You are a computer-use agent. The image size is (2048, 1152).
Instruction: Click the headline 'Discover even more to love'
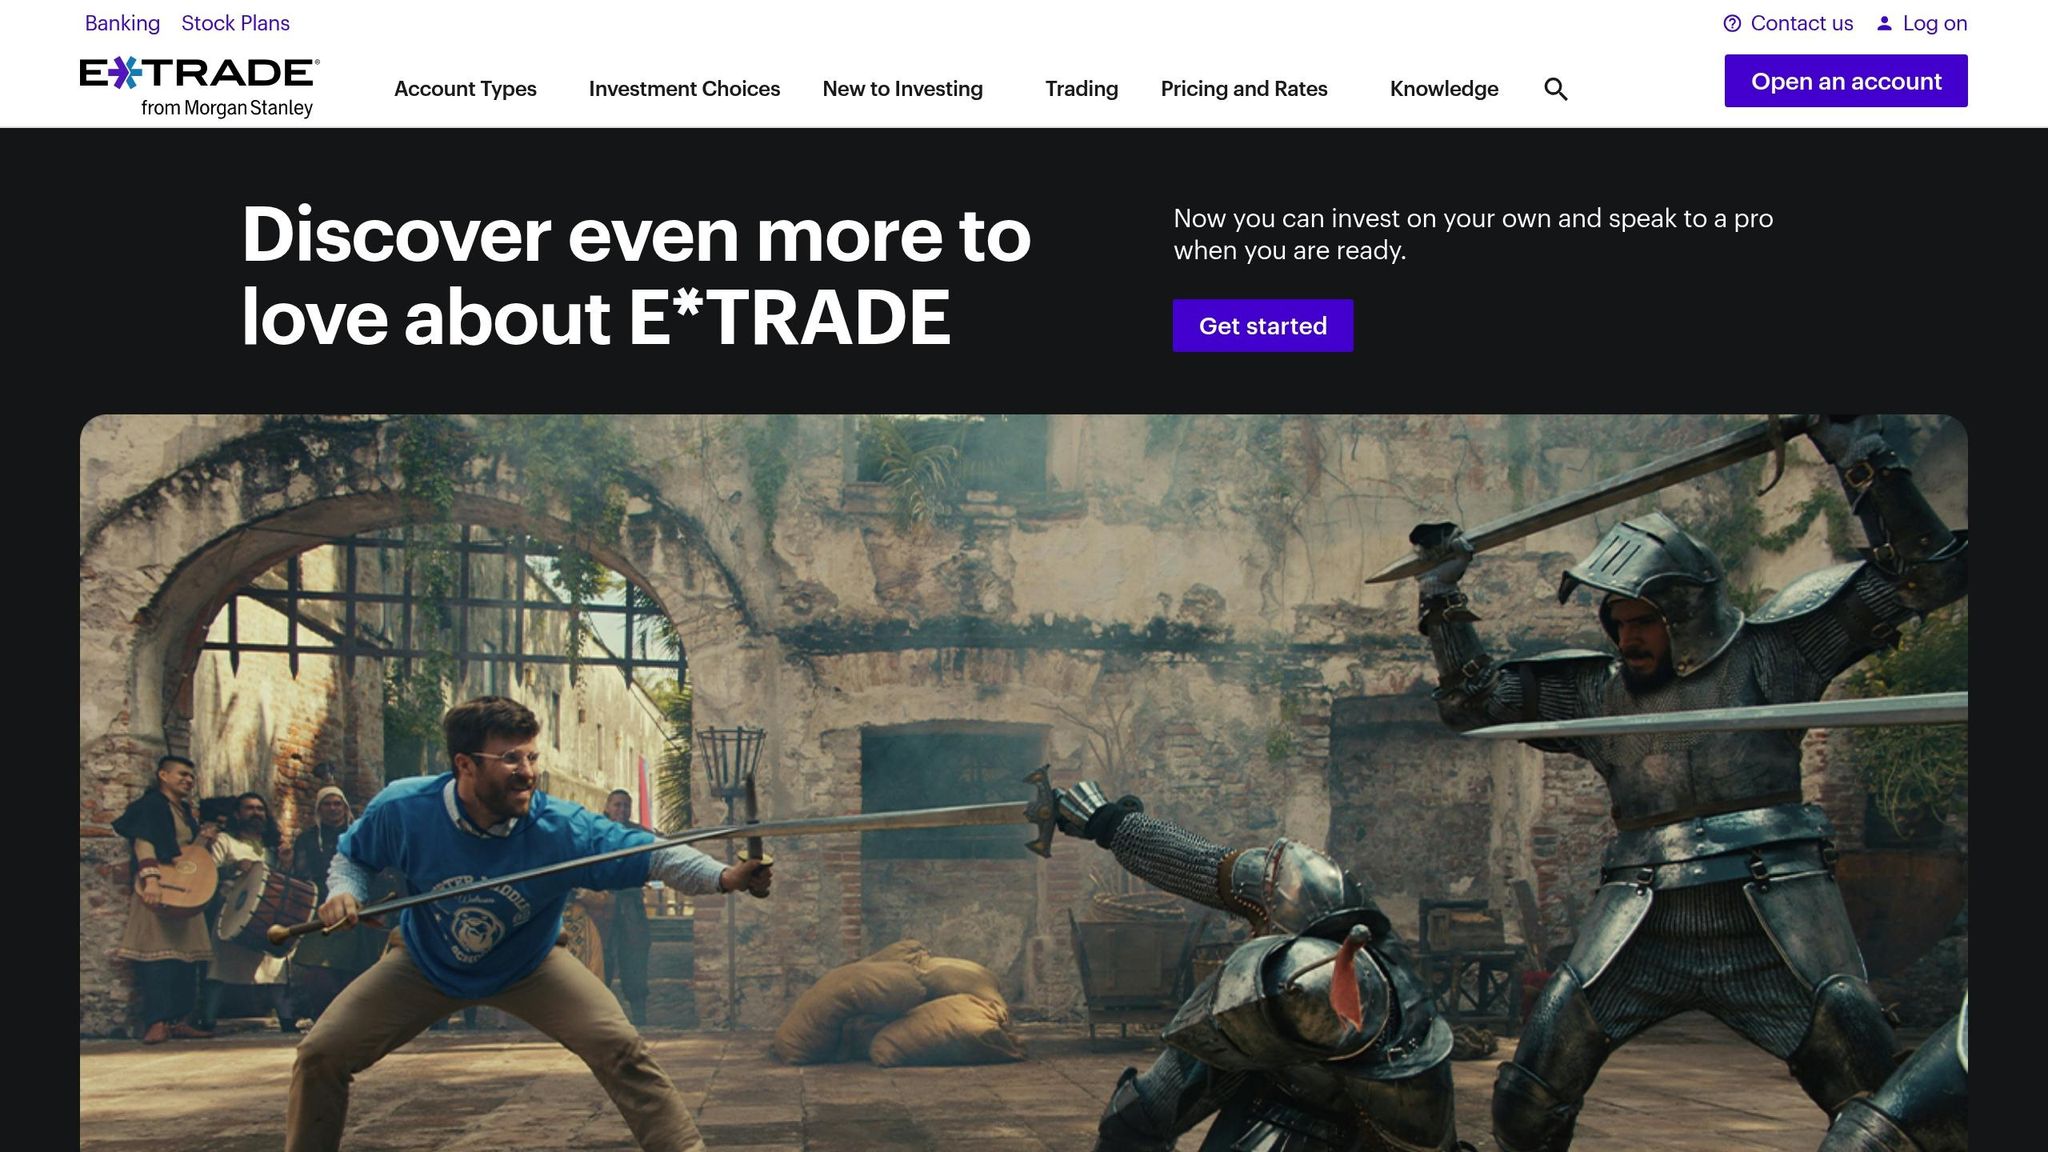click(x=637, y=277)
